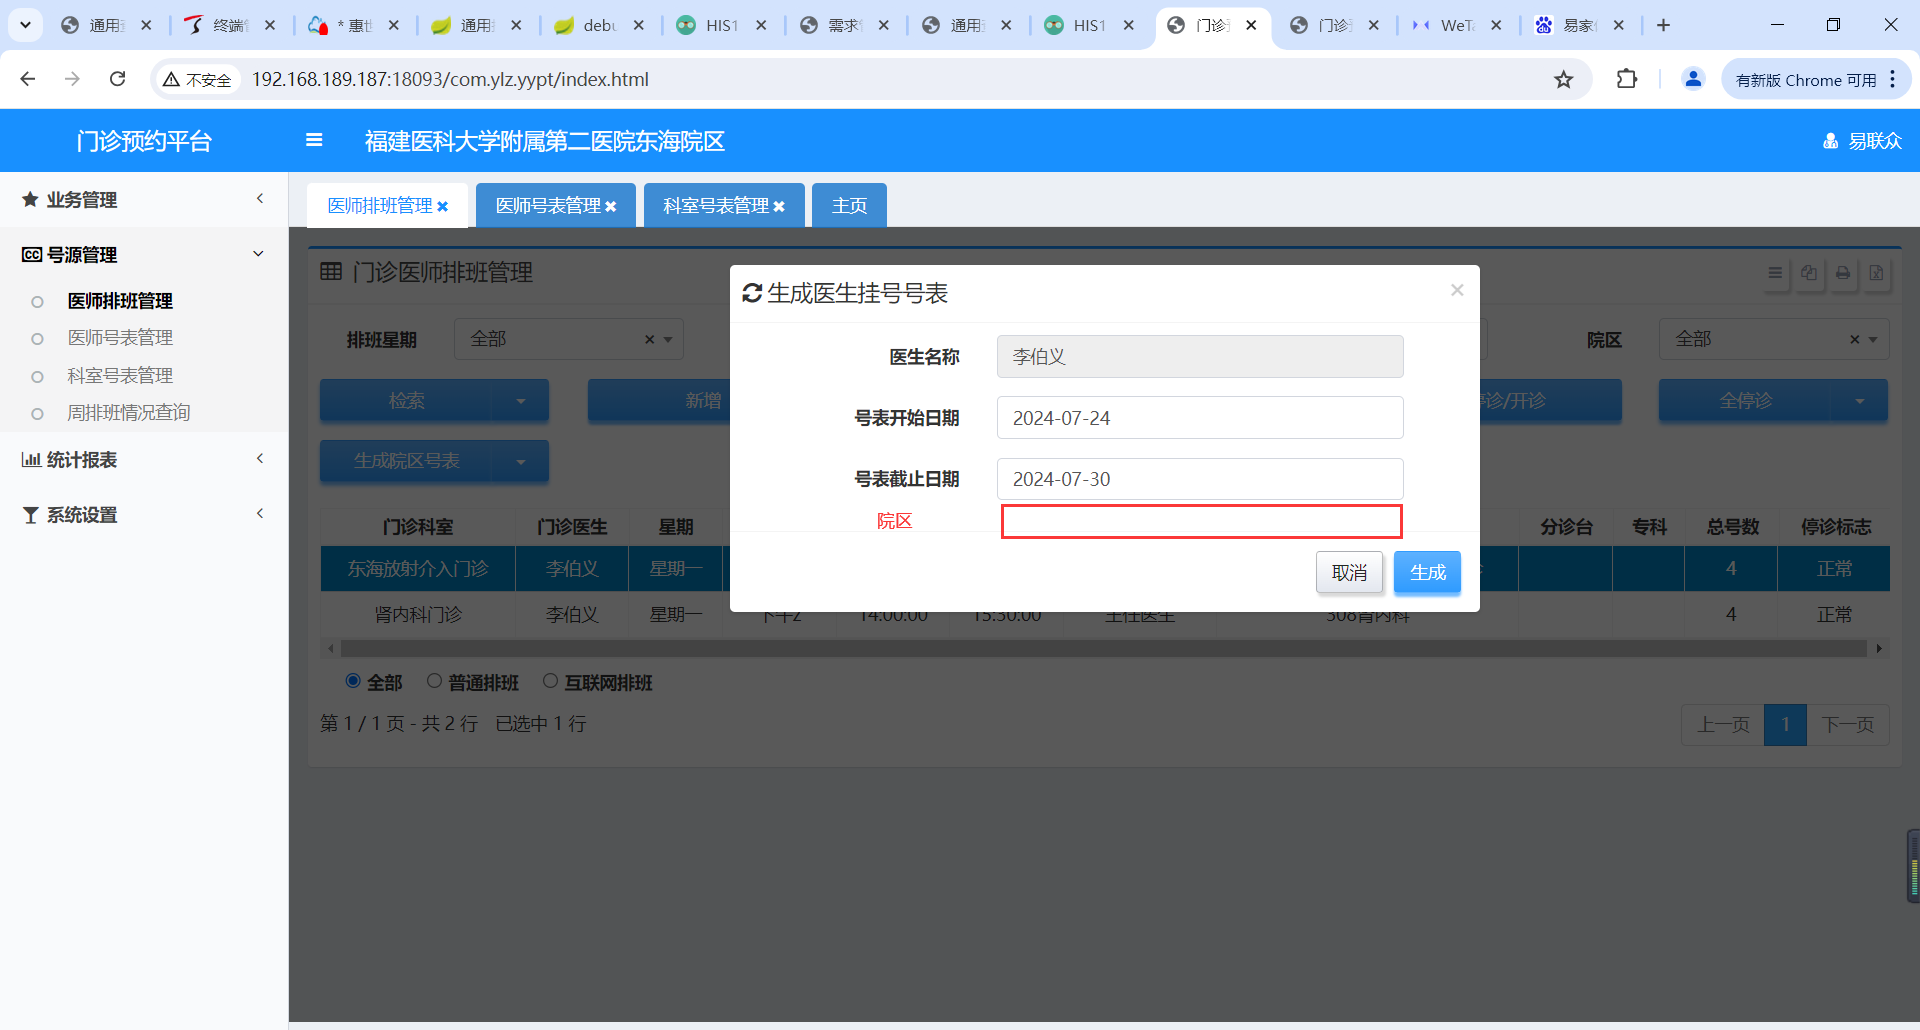The image size is (1920, 1030).
Task: Click the 上一页 pagination button
Action: coord(1723,725)
